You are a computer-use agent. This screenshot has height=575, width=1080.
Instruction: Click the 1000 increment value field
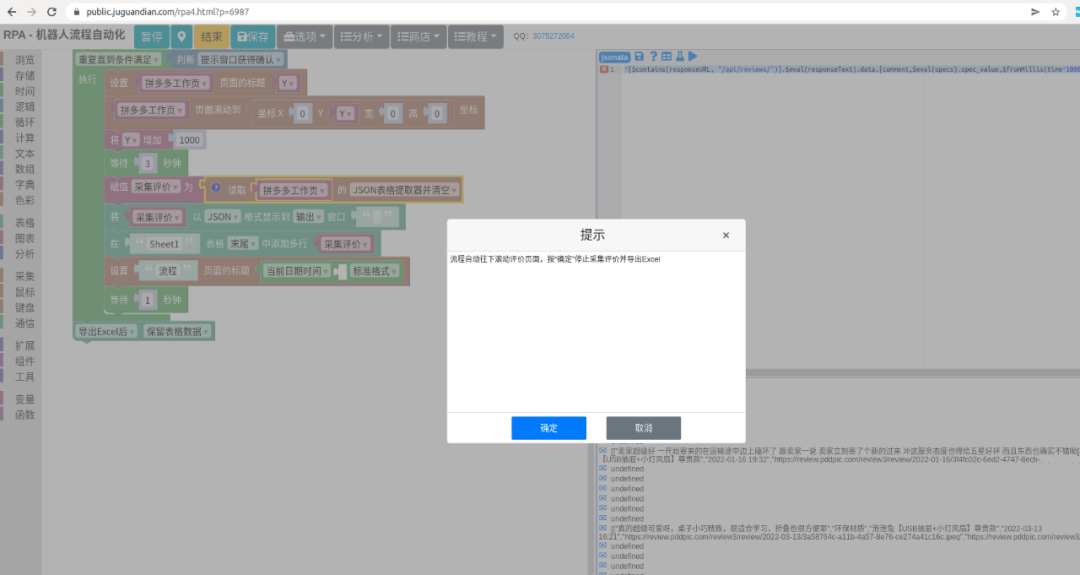tap(189, 140)
